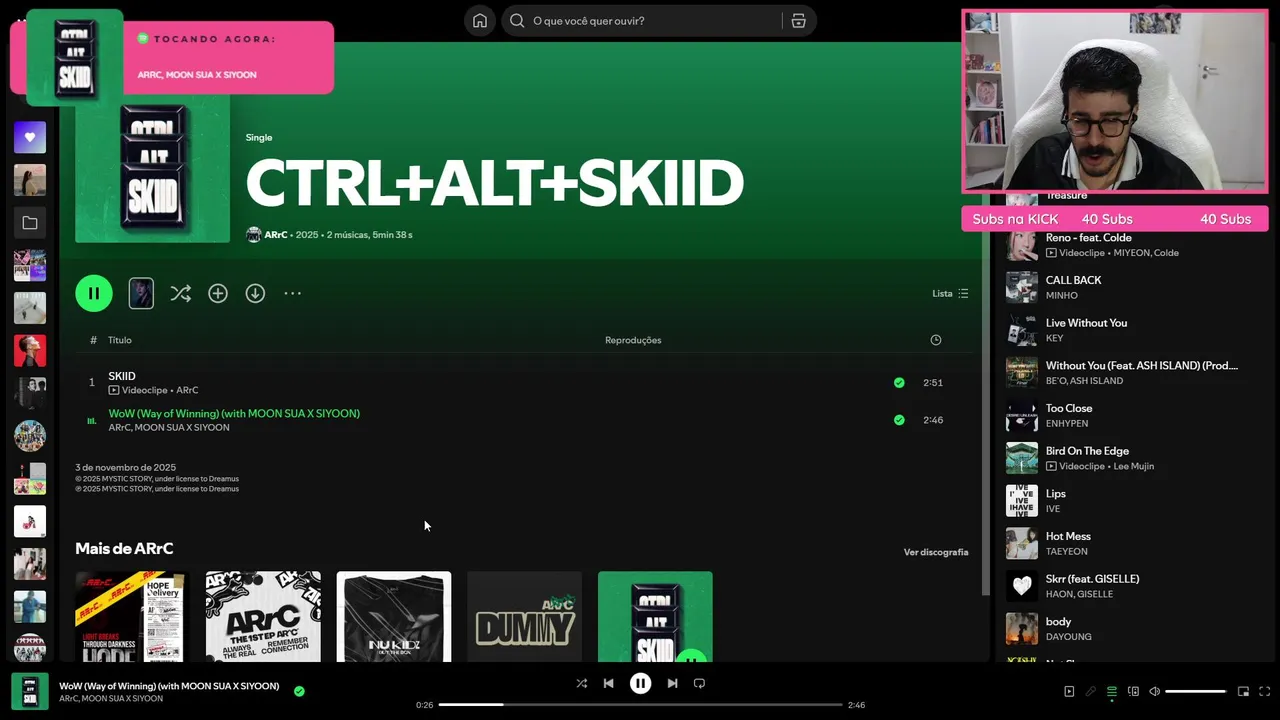Viewport: 1280px width, 720px height.
Task: Open CTRL ALT SKIID card in Mais de ARrC
Action: [x=655, y=617]
